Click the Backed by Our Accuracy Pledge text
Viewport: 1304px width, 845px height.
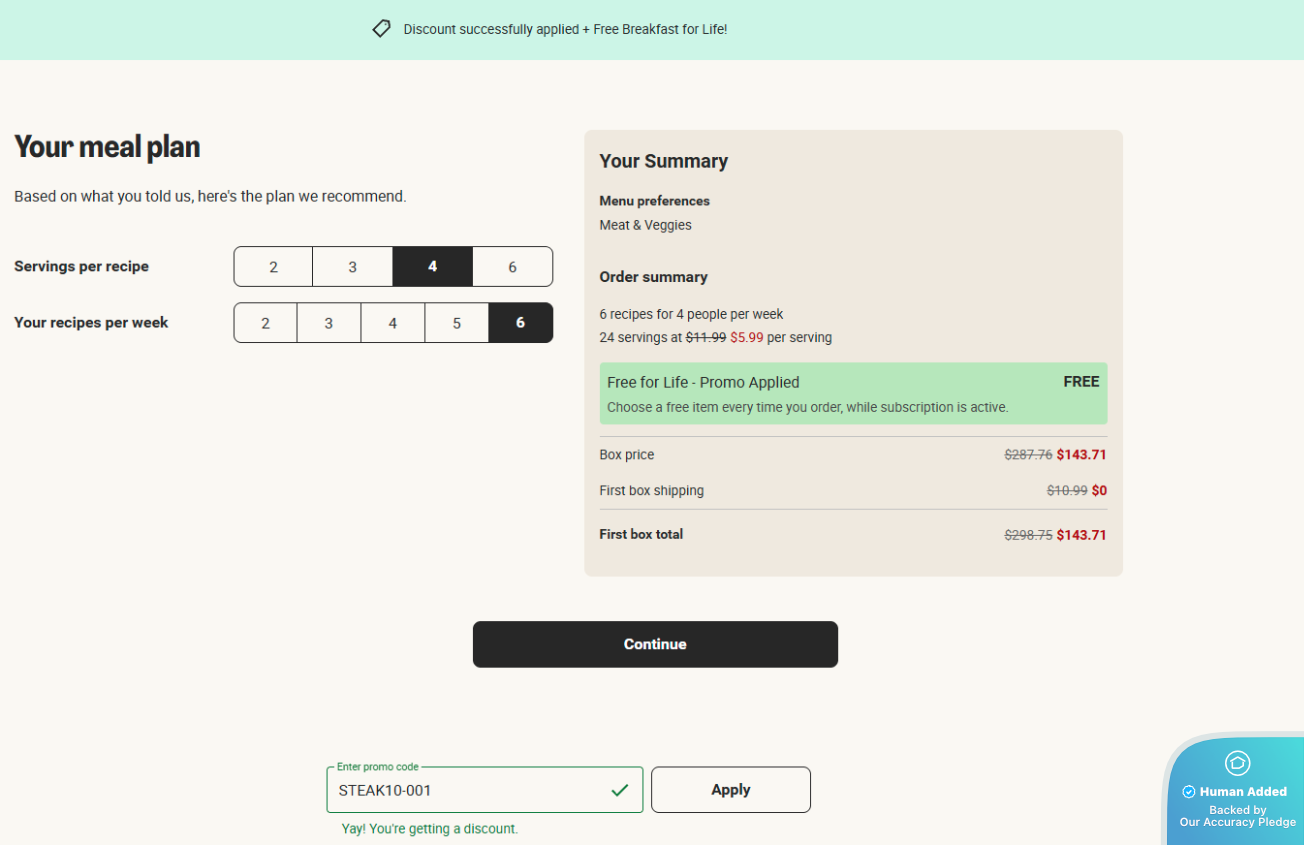1237,816
